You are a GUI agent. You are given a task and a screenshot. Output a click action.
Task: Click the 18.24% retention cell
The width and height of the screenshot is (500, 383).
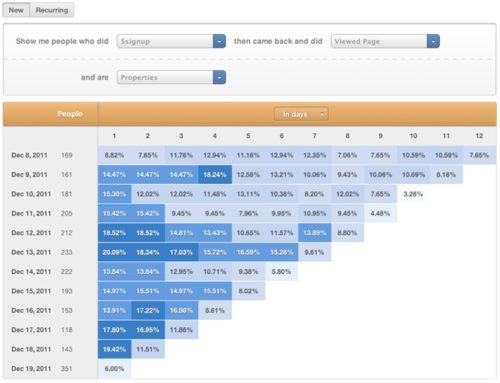tap(215, 175)
